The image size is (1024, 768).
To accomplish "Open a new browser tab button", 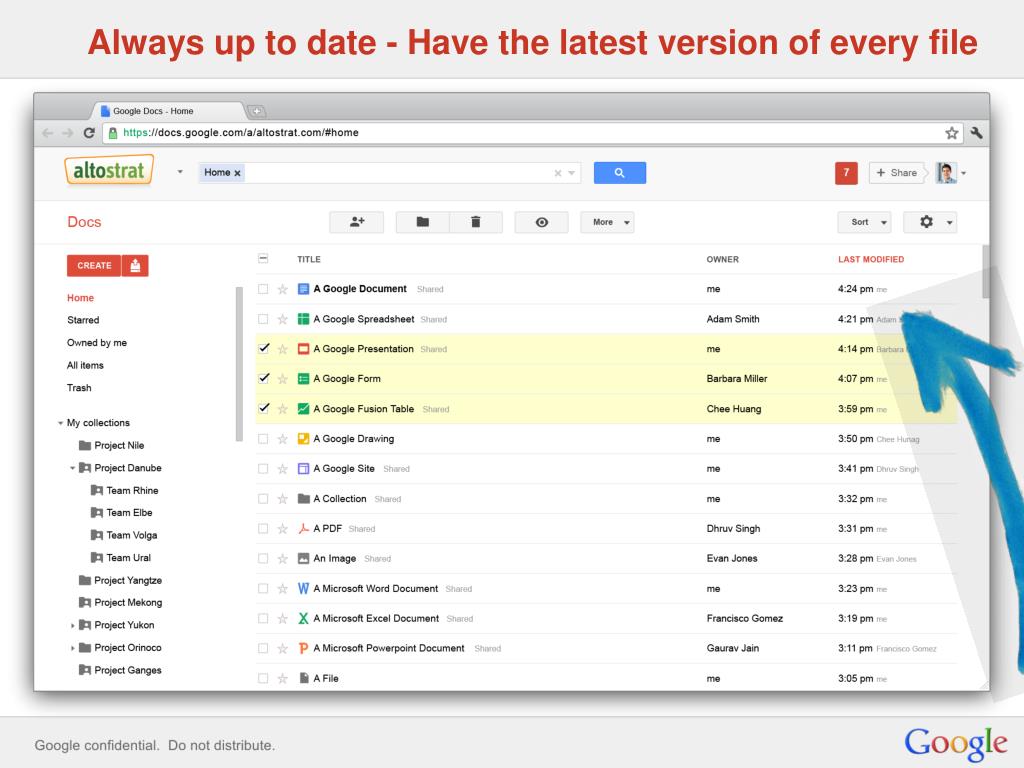I will 257,111.
